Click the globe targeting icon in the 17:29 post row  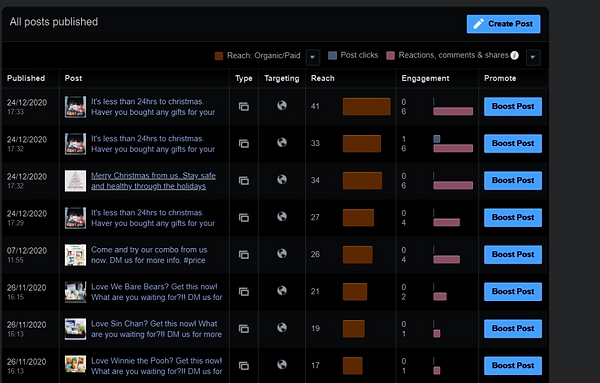282,217
